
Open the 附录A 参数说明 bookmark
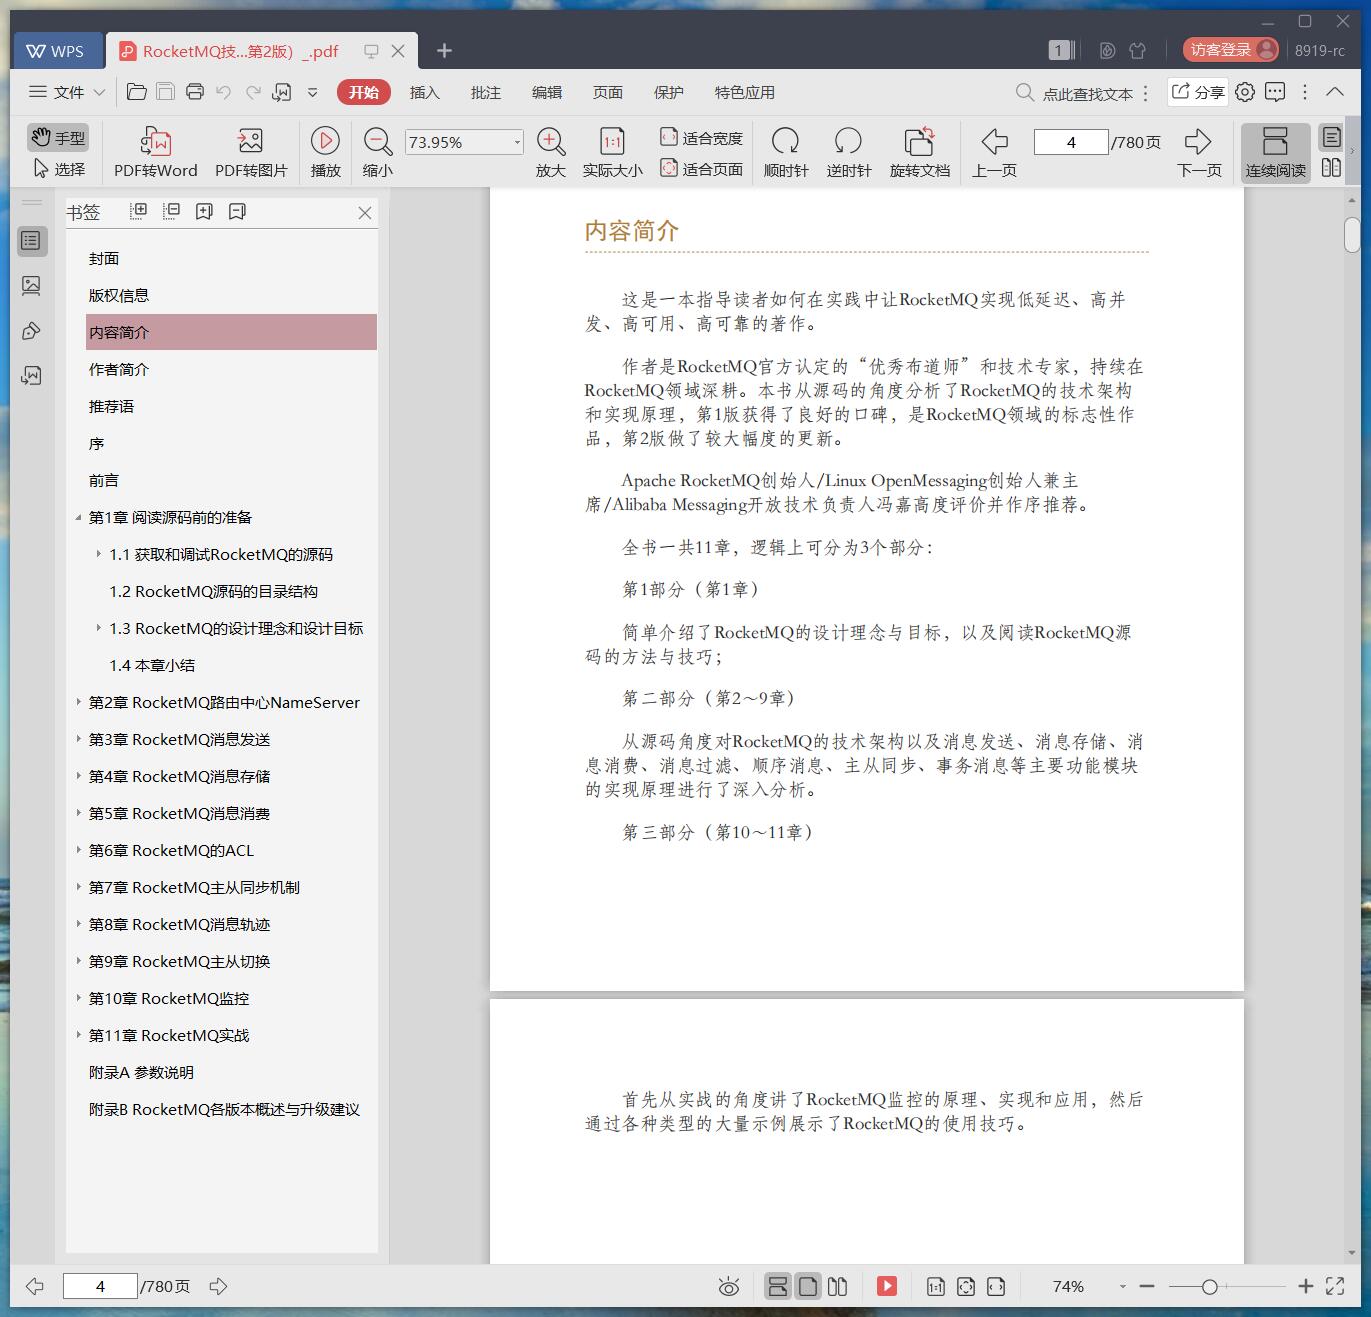coord(141,1072)
